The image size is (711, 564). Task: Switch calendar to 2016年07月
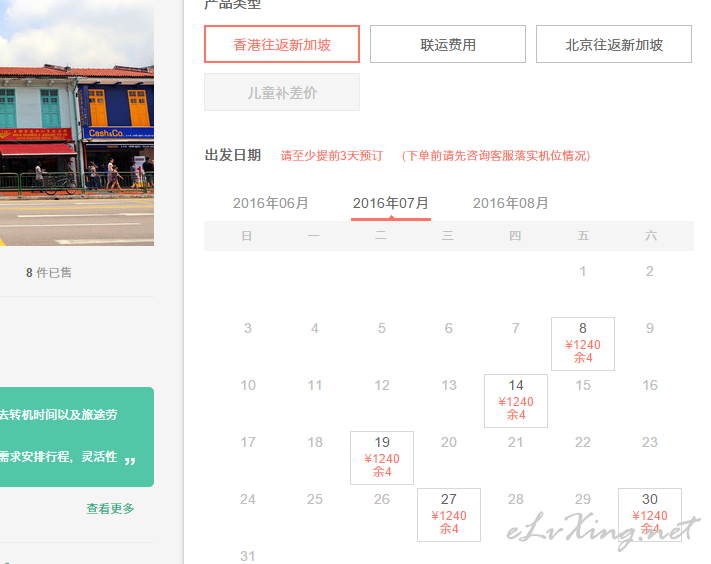click(390, 203)
